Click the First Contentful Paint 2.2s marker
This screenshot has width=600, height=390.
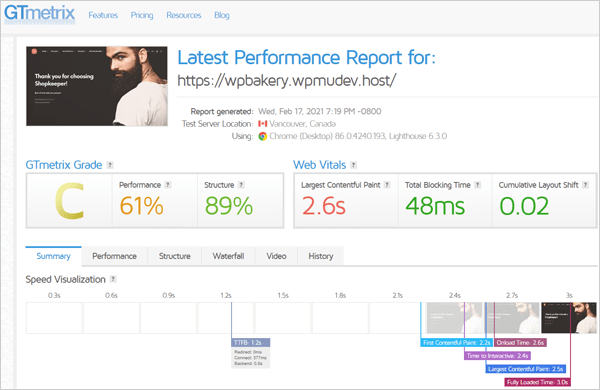[x=456, y=343]
